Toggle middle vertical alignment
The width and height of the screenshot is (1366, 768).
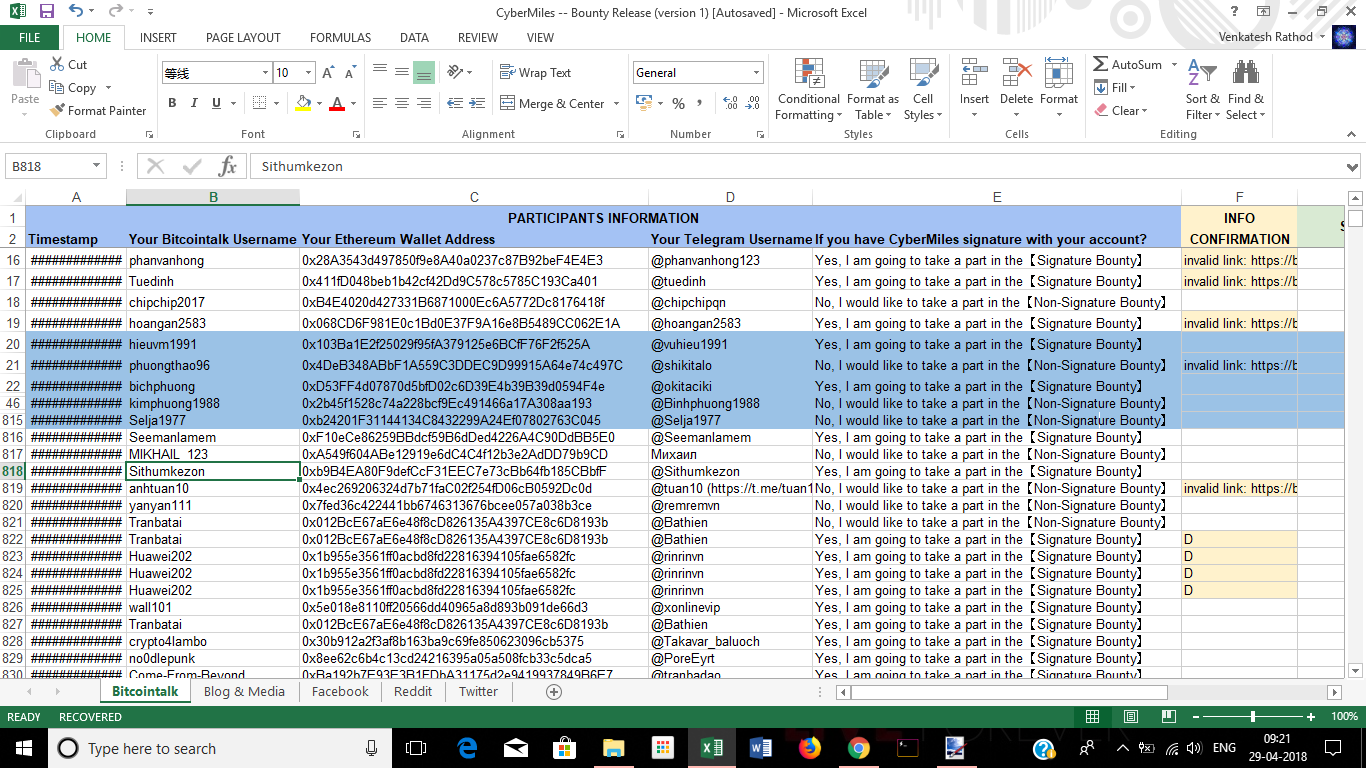(401, 73)
